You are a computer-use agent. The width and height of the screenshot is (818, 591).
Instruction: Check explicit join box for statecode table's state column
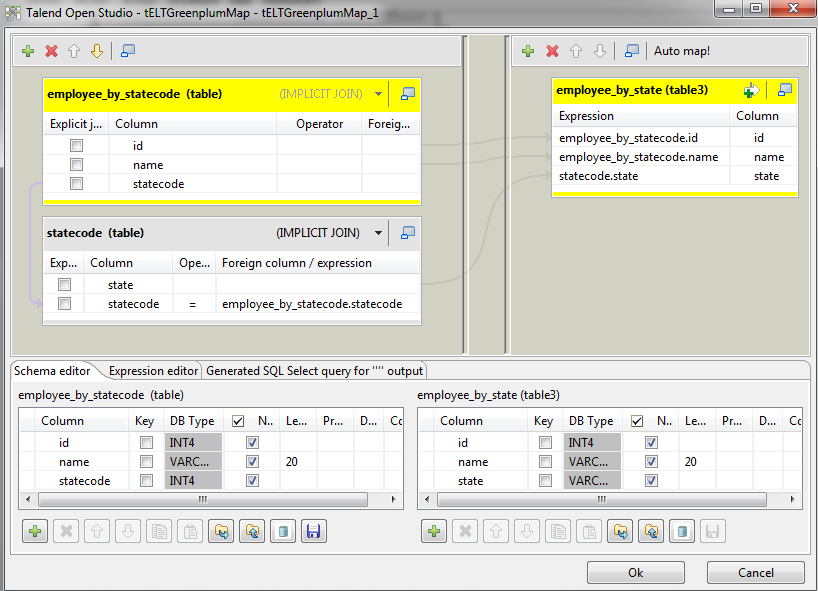pos(64,285)
